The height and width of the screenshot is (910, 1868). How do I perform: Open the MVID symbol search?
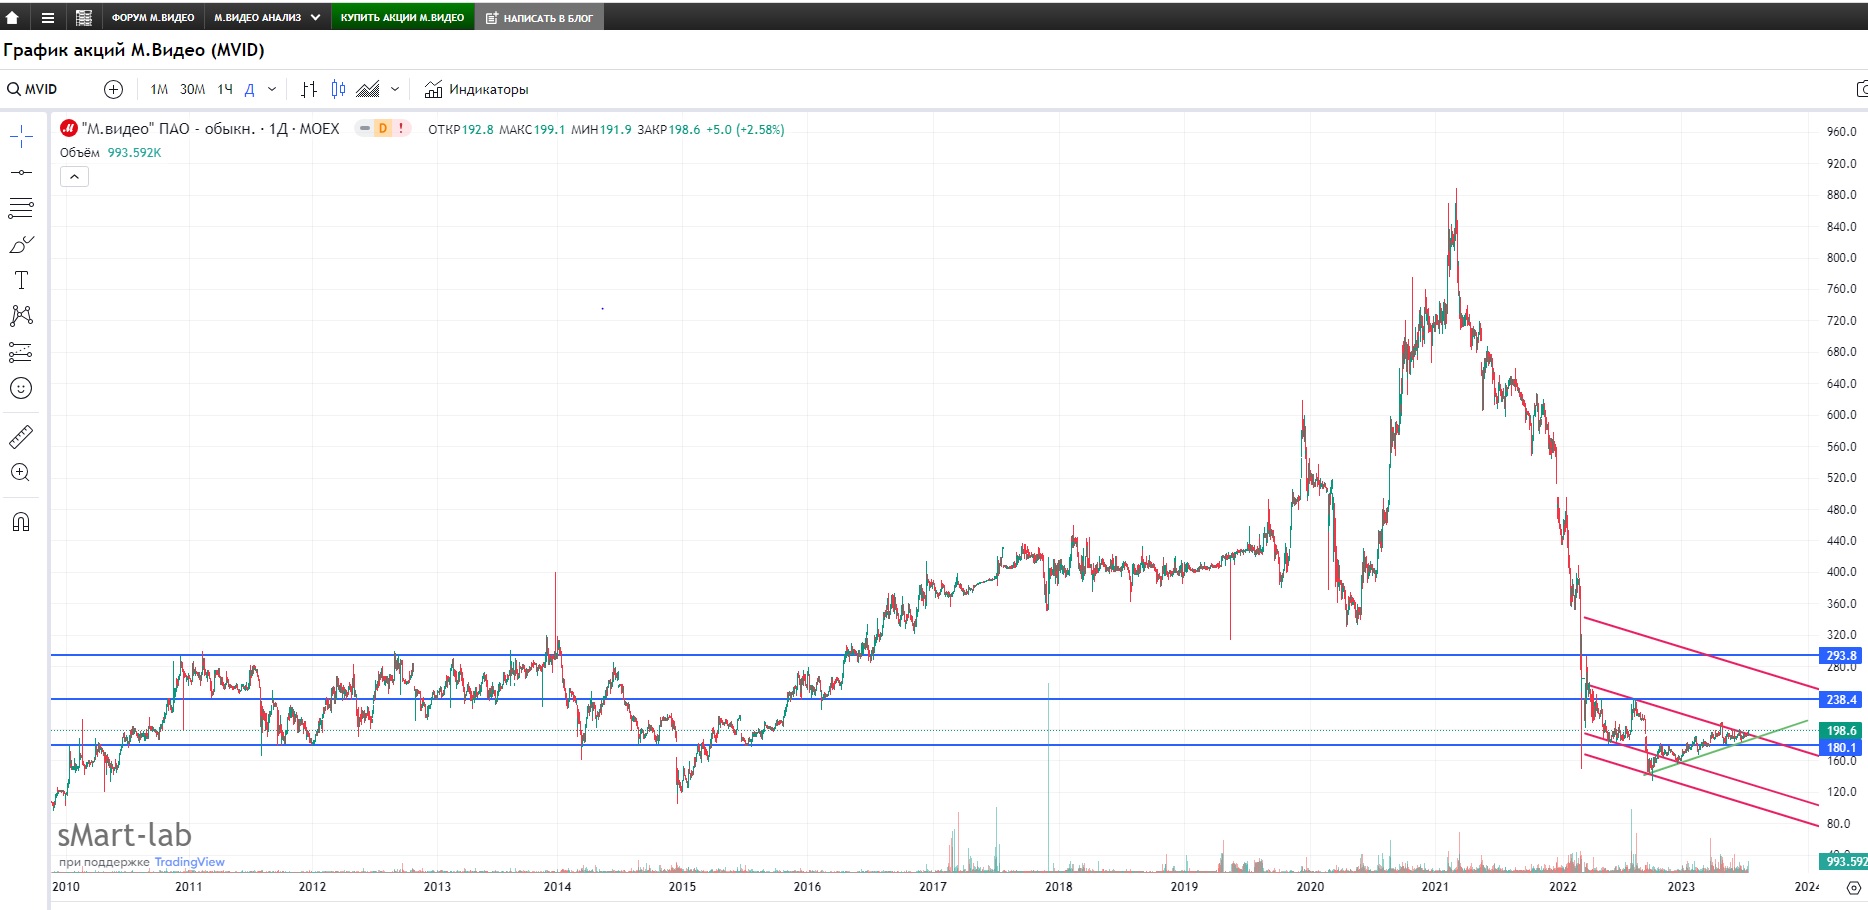[x=33, y=89]
